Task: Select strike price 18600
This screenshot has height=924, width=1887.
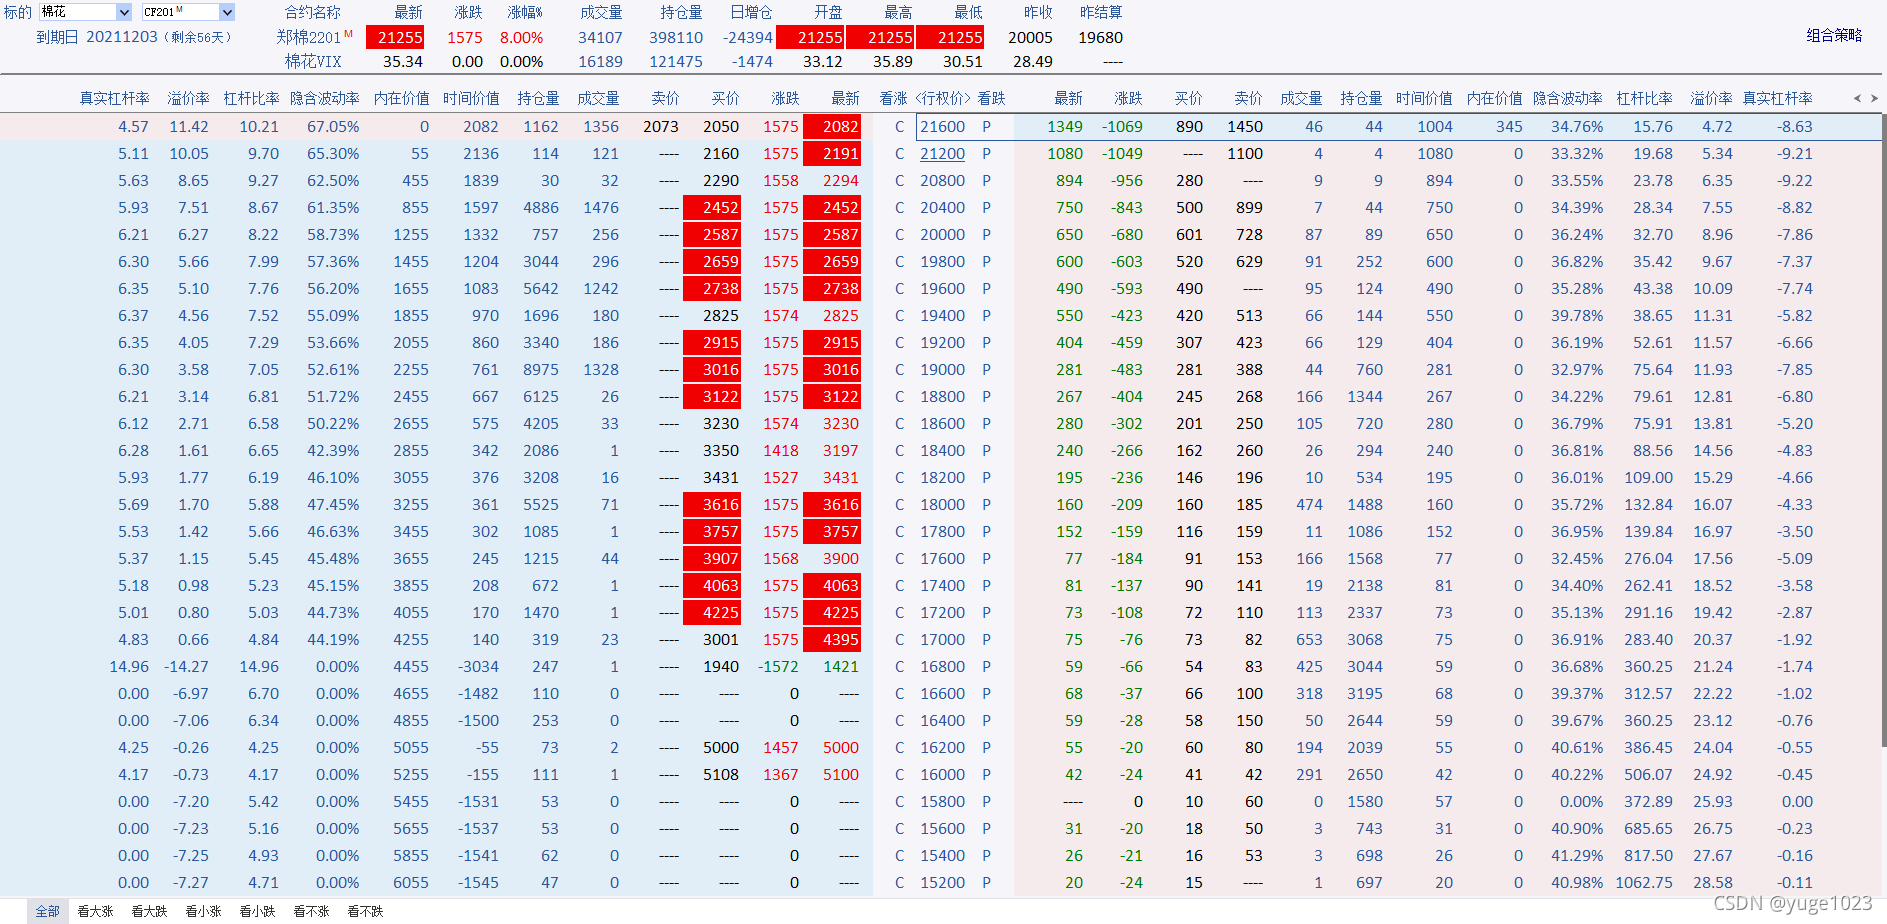Action: pos(943,424)
